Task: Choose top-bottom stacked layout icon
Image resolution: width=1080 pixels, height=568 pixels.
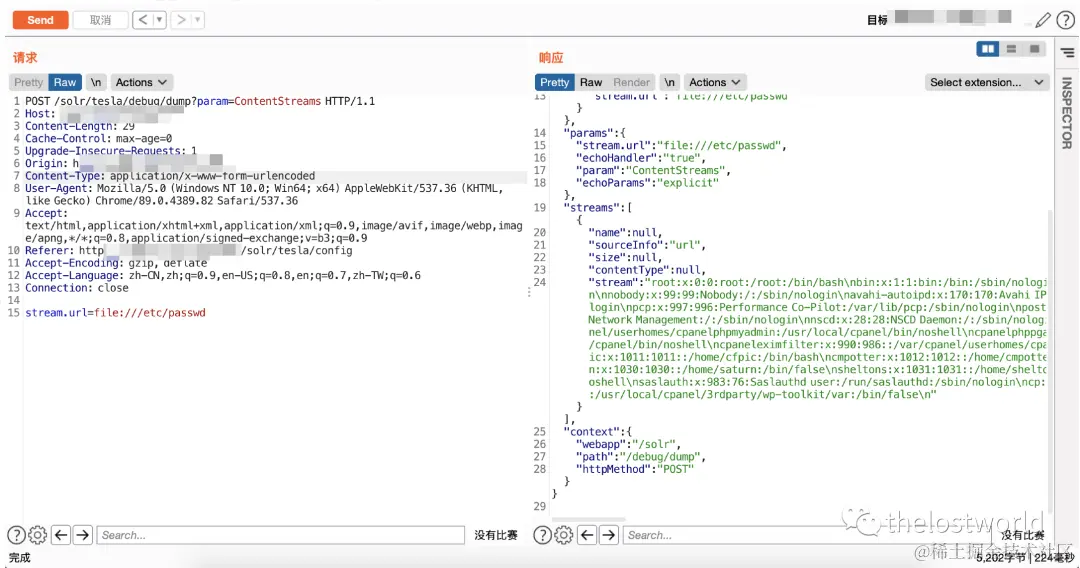Action: point(1011,49)
